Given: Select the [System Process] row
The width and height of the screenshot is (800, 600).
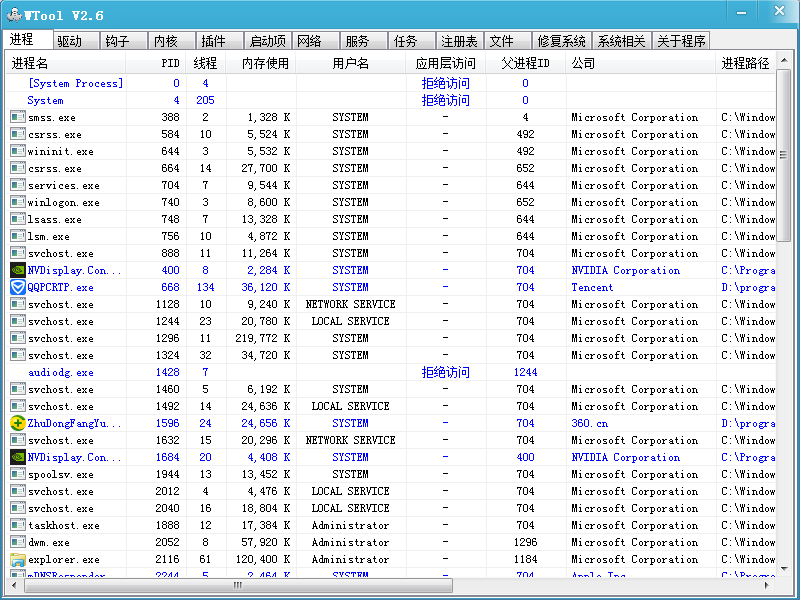Looking at the screenshot, I should pyautogui.click(x=390, y=83).
